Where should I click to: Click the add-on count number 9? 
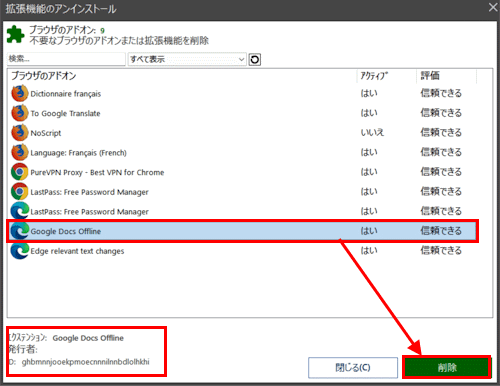point(102,31)
